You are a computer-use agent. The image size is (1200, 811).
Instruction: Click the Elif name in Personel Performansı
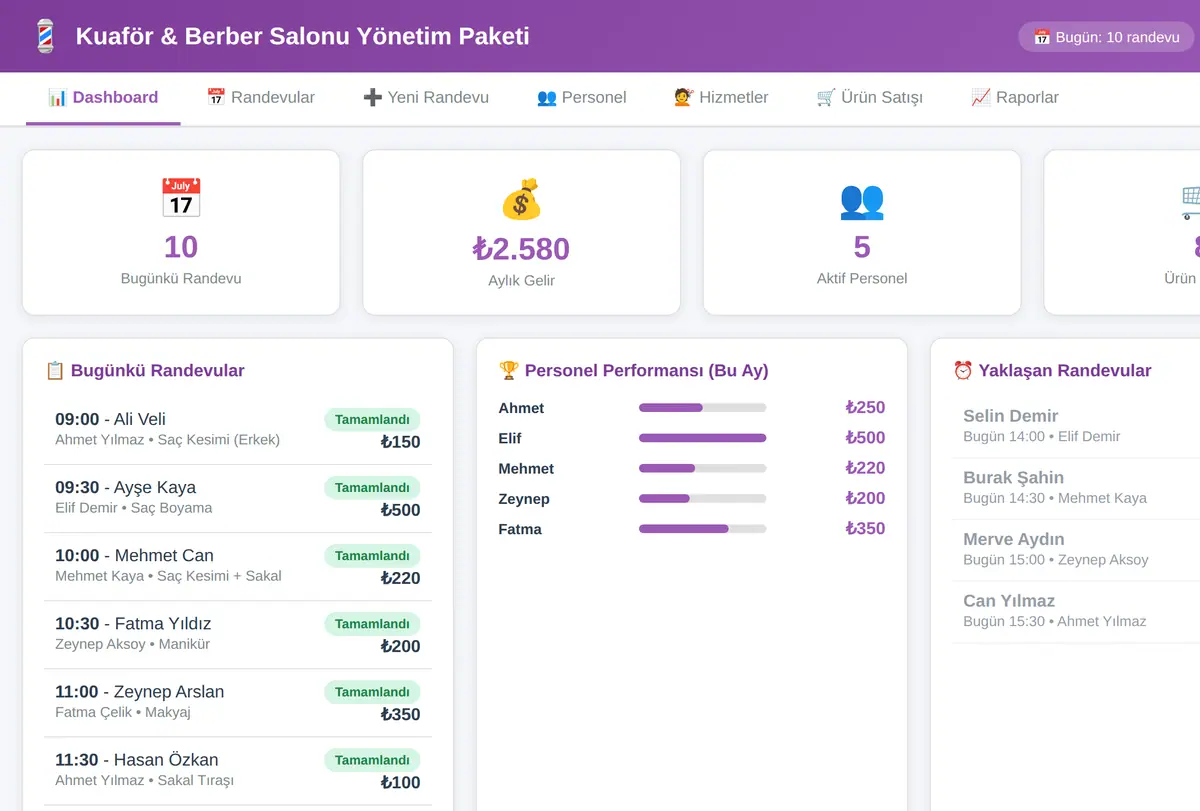pos(510,438)
